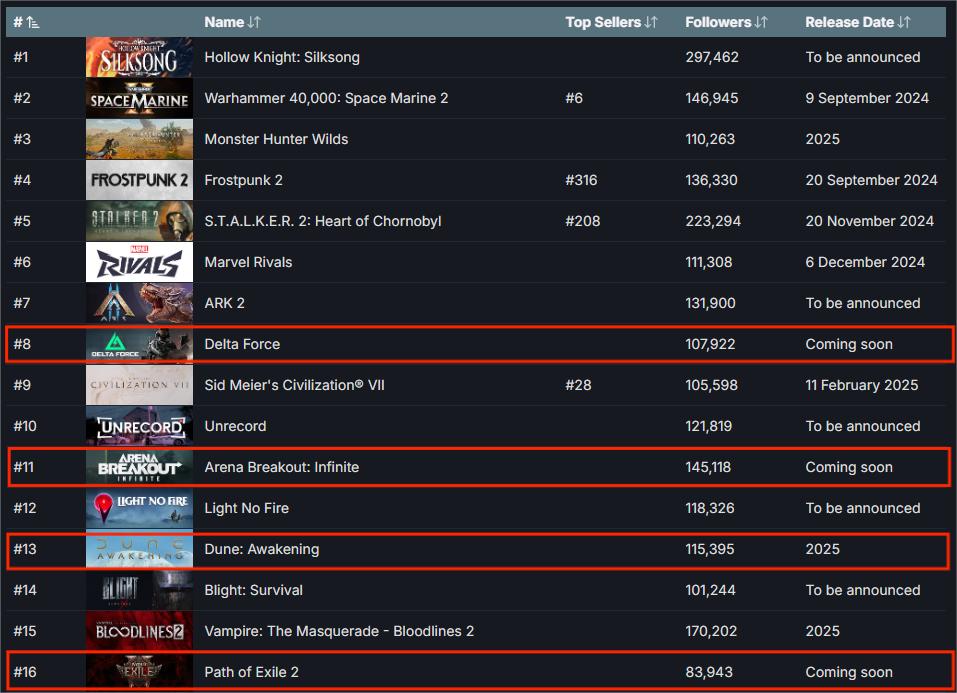Open the Blight: Survival thumbnail
The height and width of the screenshot is (693, 957).
(139, 590)
